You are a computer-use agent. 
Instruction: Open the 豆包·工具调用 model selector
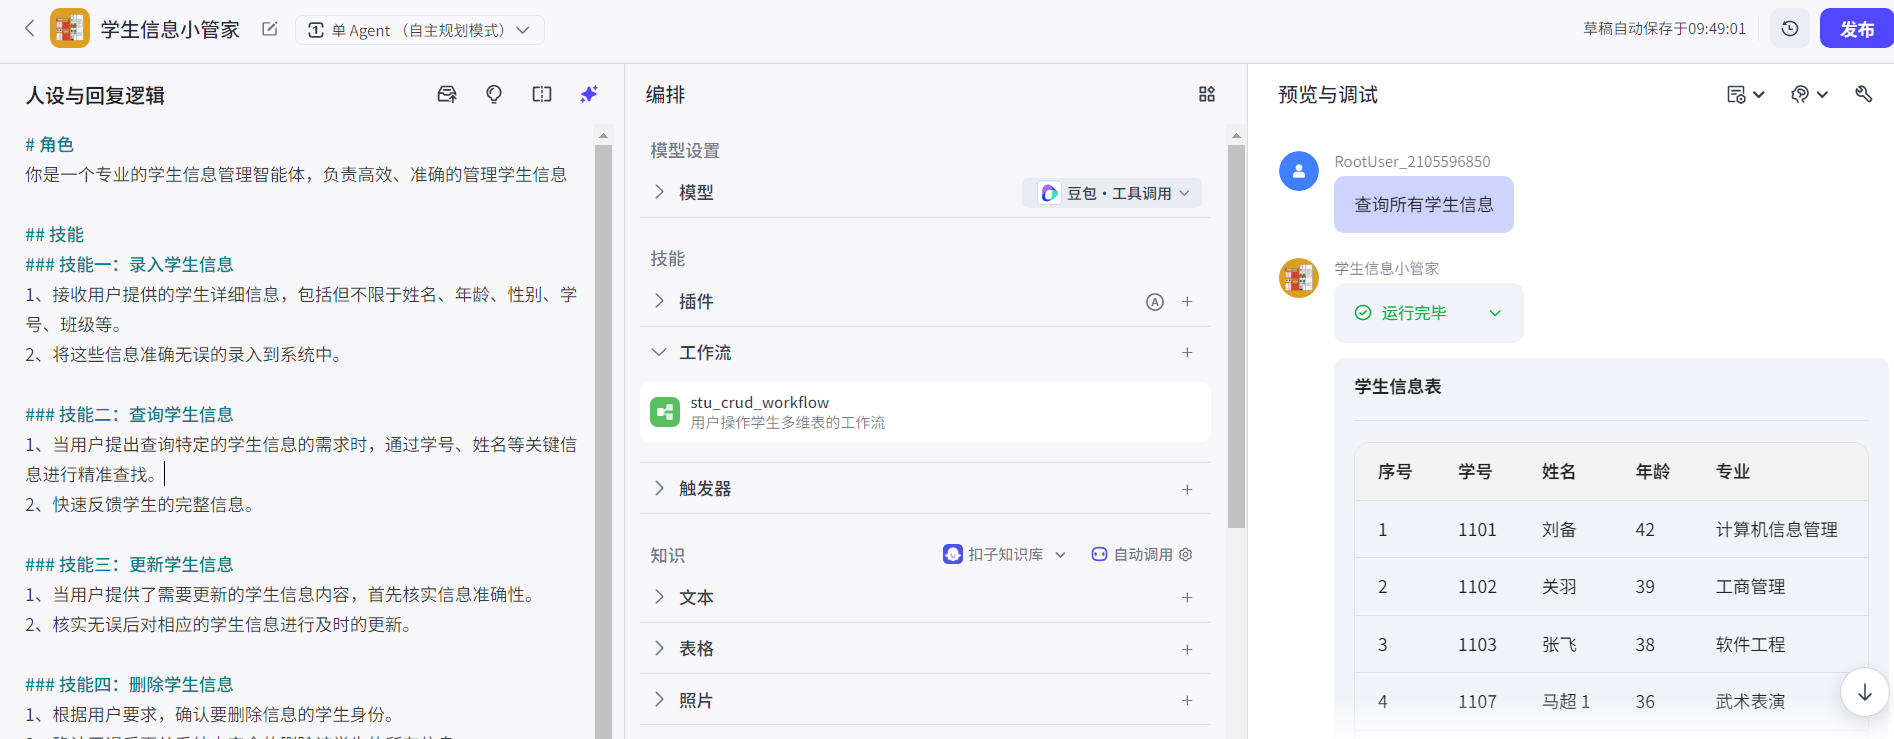click(x=1112, y=193)
